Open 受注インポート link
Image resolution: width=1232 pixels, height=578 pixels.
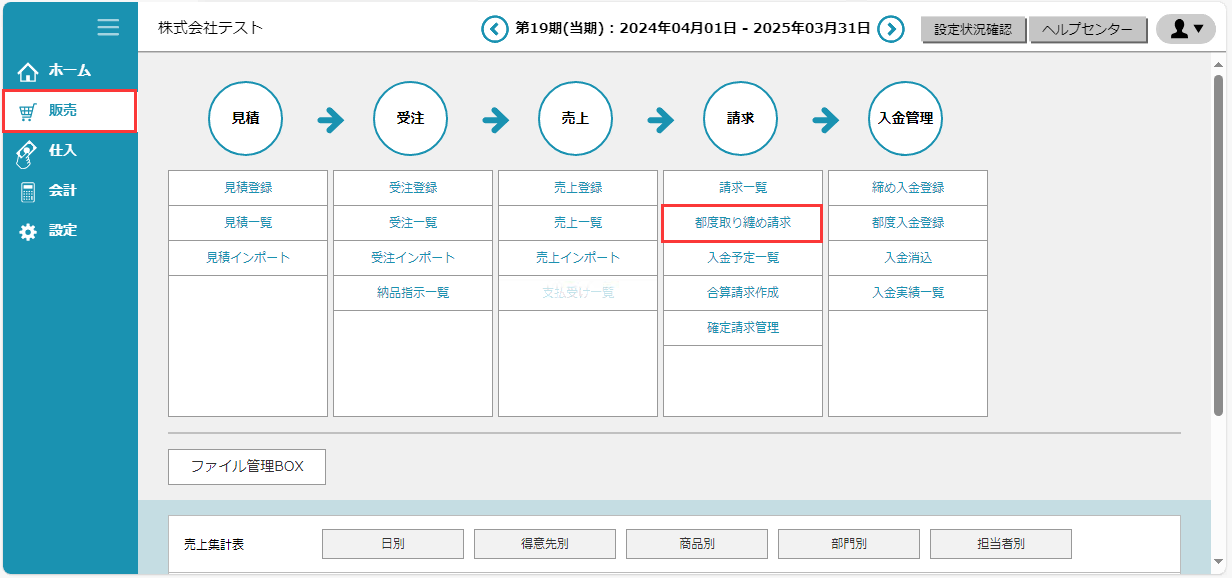point(413,258)
